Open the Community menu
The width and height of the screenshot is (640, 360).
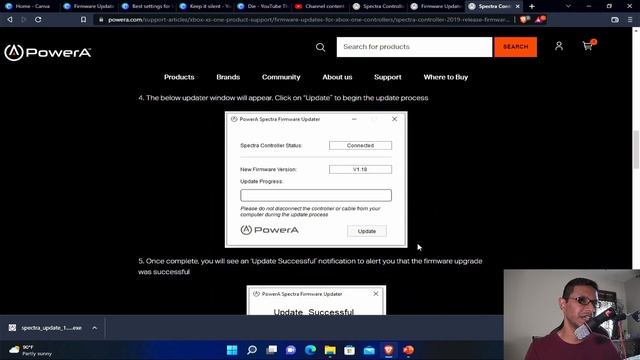point(281,77)
